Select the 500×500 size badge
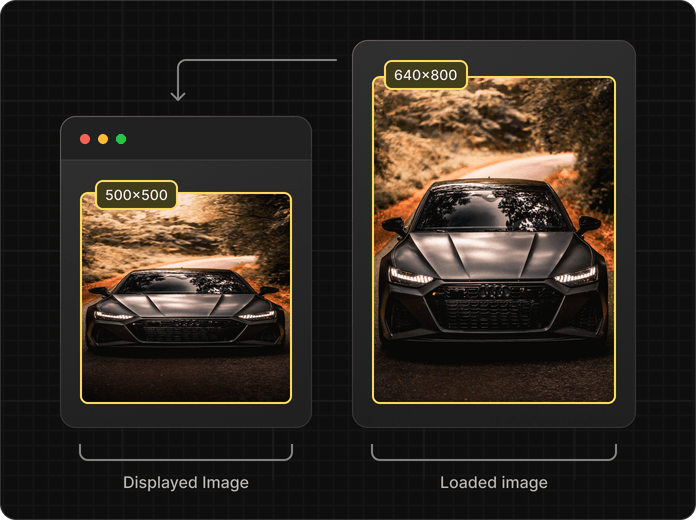The image size is (696, 520). pos(136,195)
